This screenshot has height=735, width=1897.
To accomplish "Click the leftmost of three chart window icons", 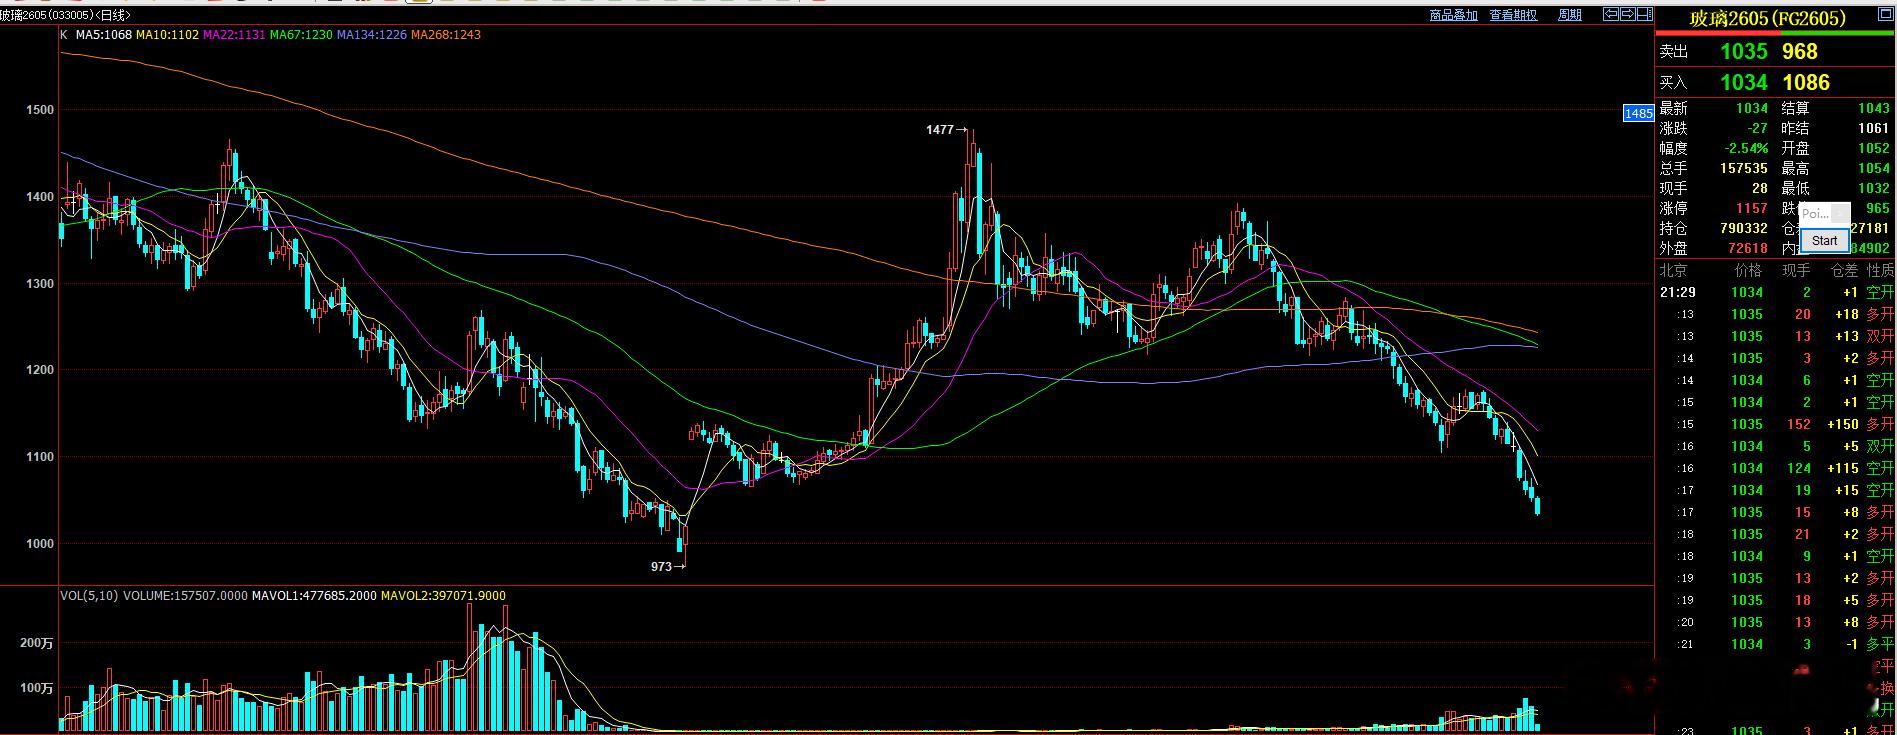I will (x=1611, y=14).
